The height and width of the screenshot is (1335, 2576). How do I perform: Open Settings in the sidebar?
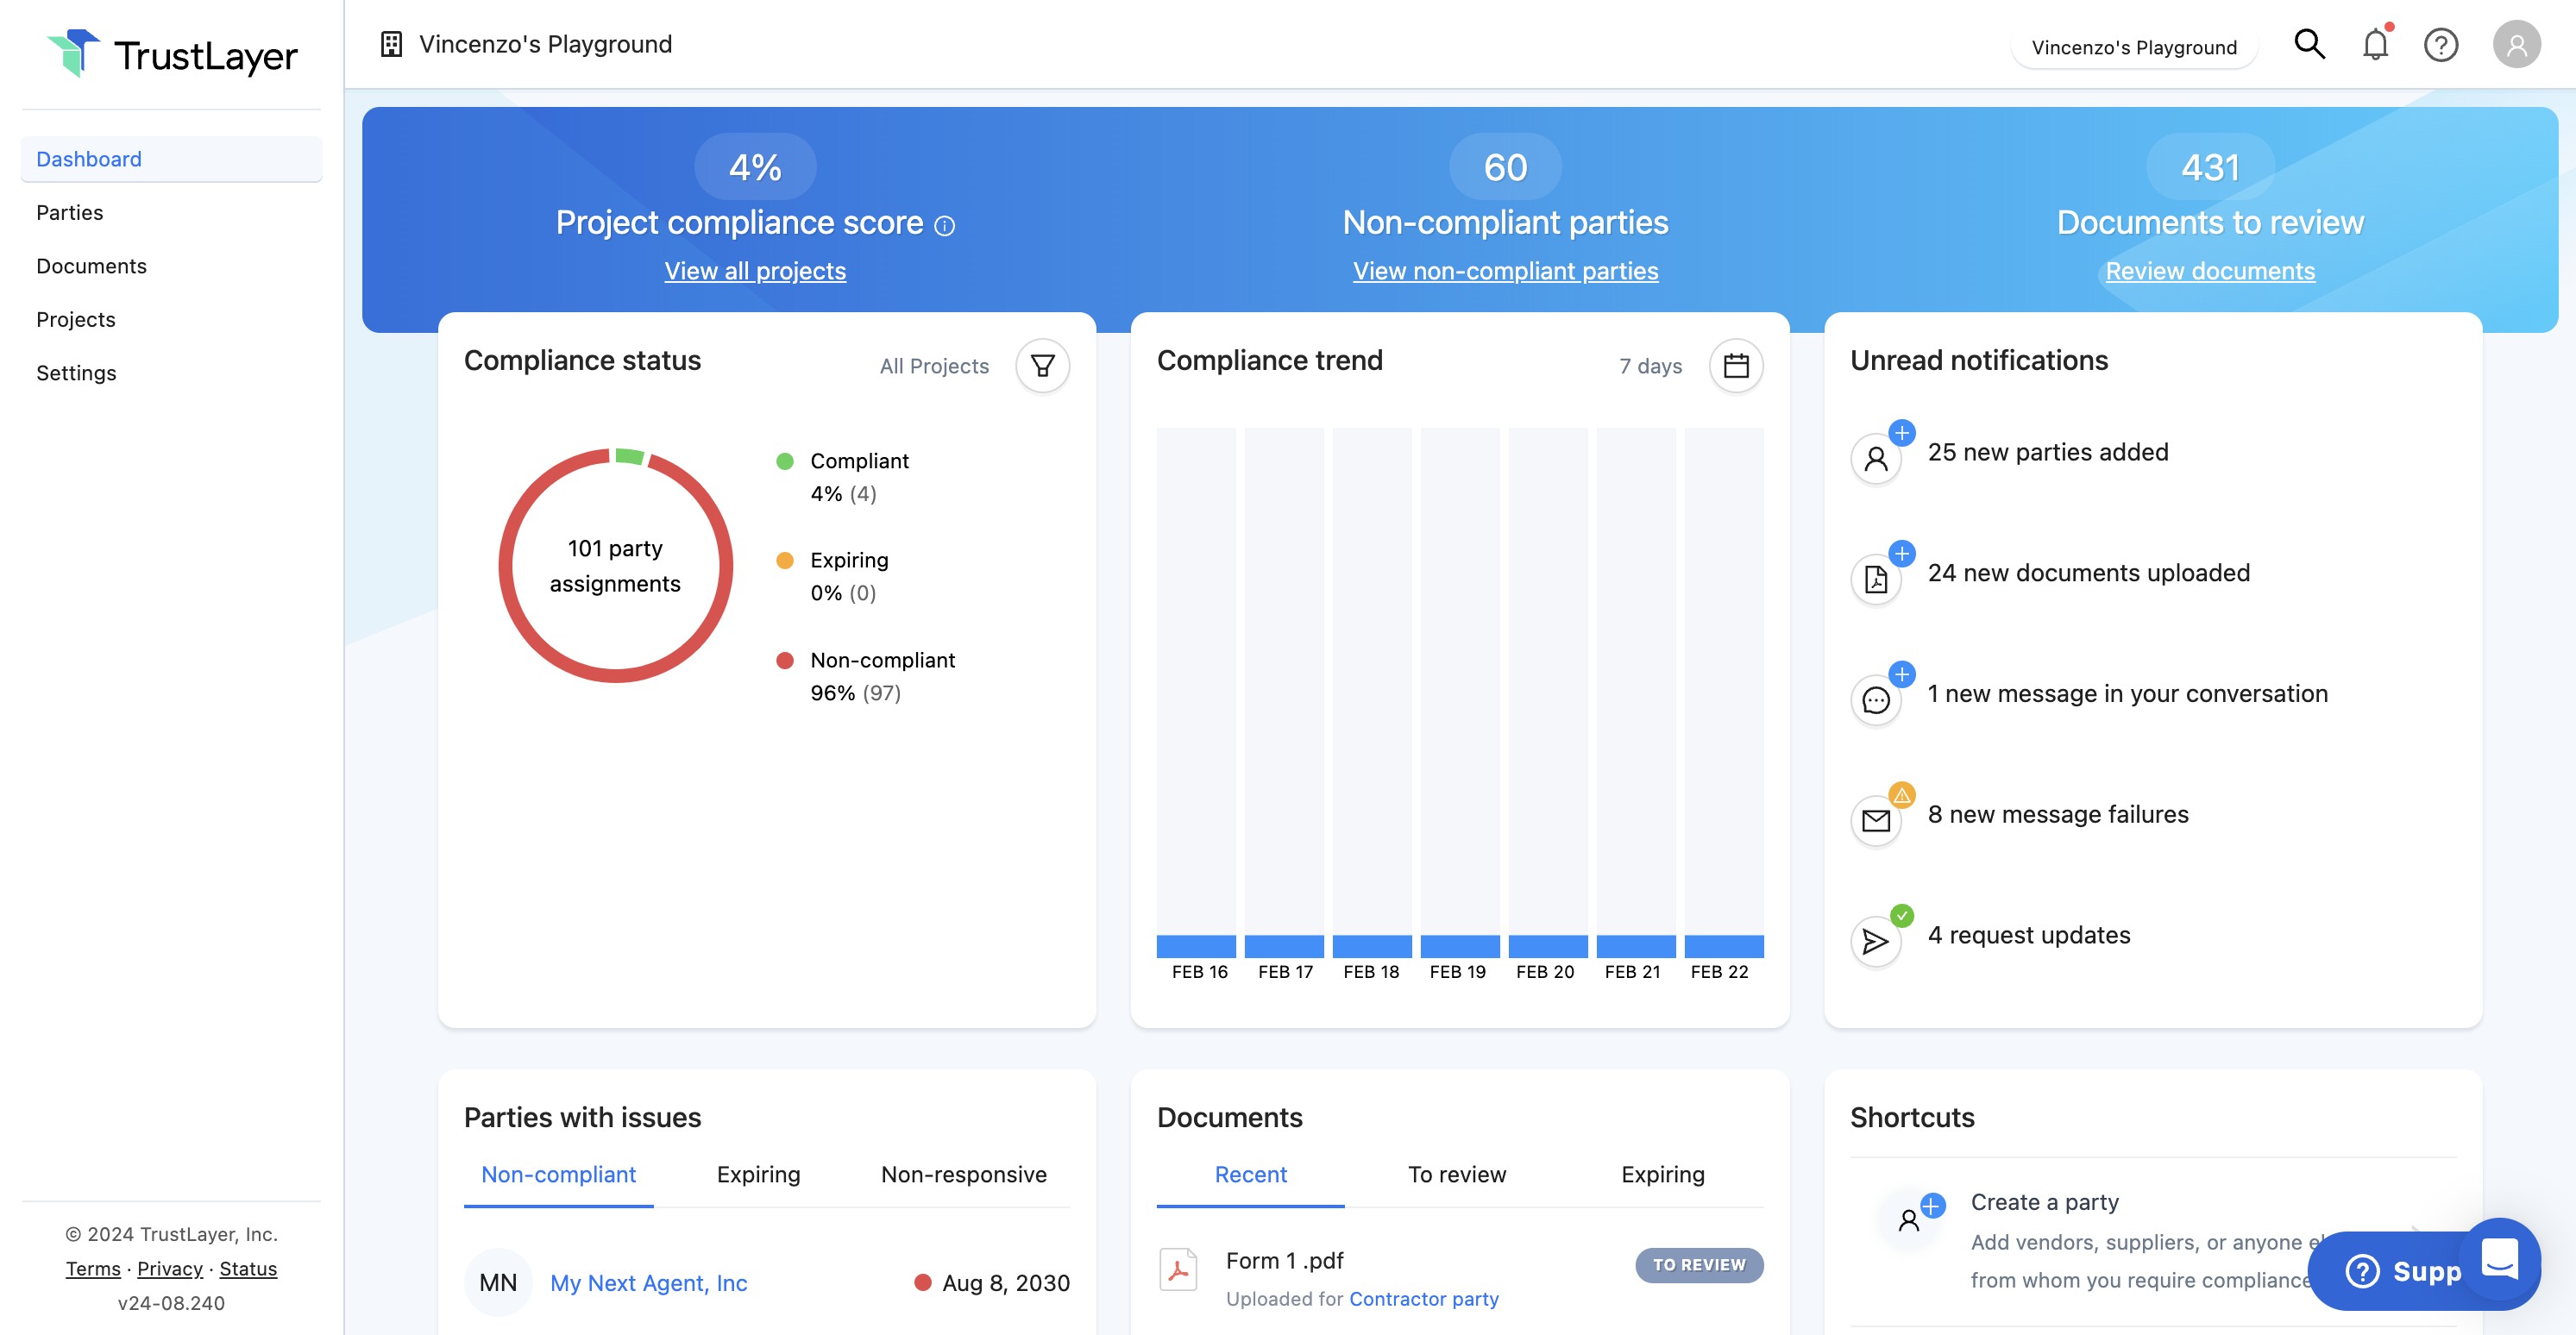pyautogui.click(x=76, y=373)
